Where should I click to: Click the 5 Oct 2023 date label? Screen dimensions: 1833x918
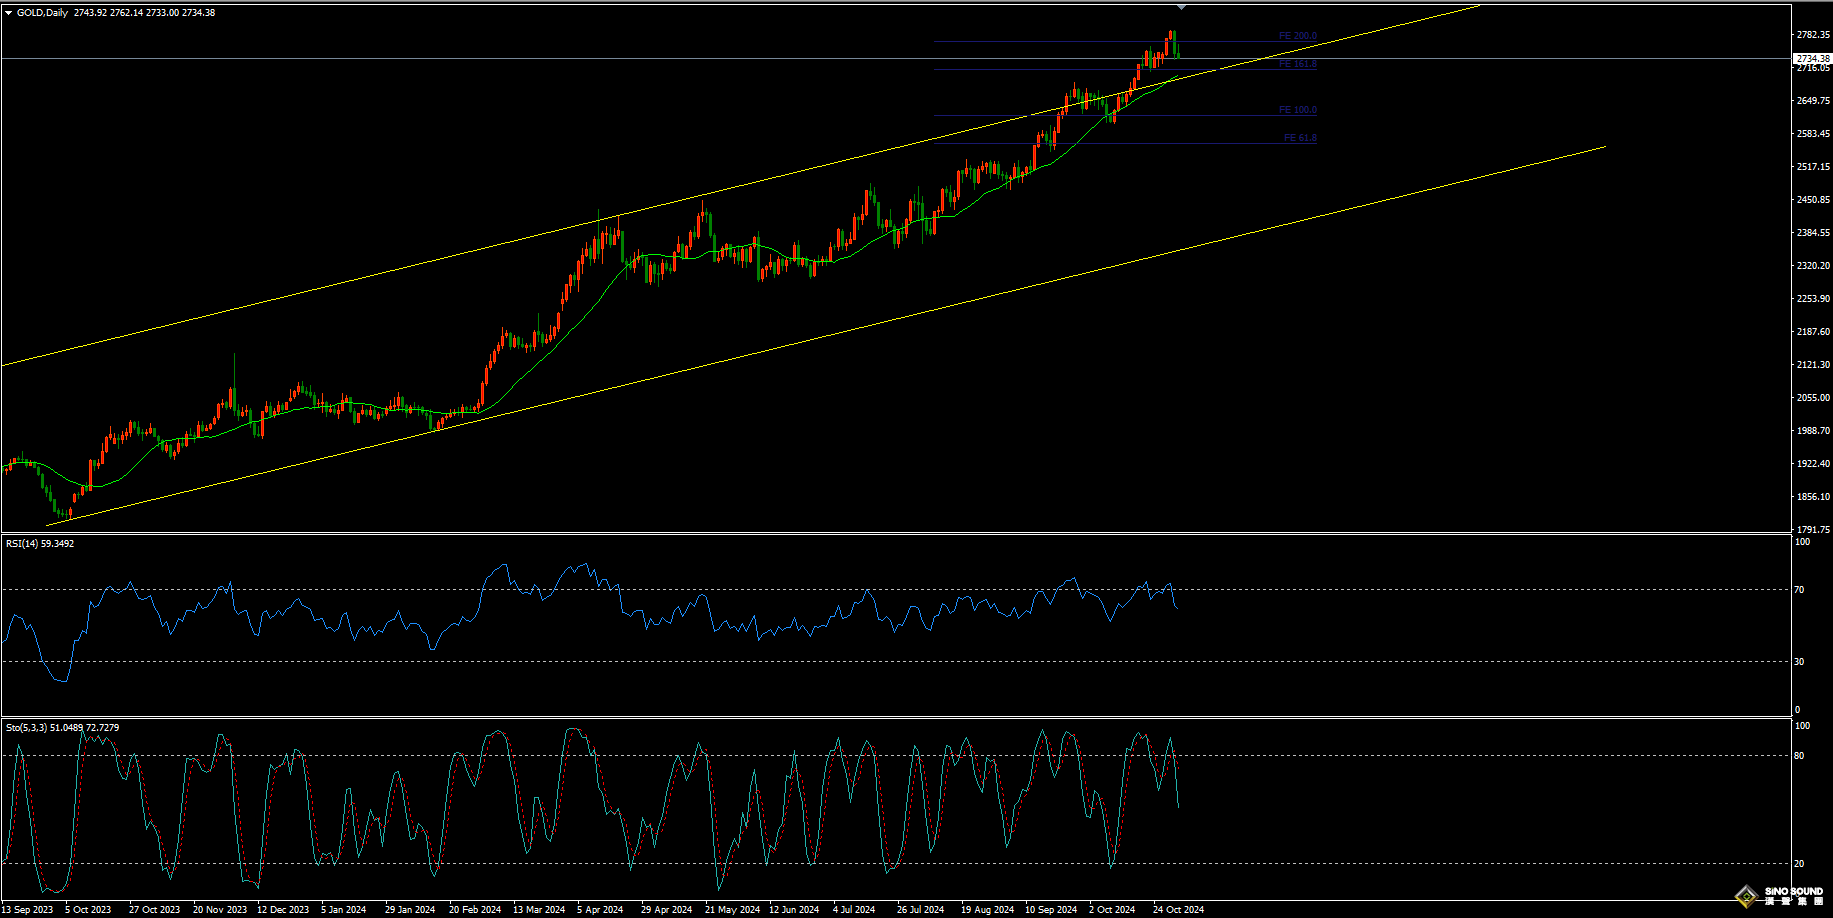point(88,910)
